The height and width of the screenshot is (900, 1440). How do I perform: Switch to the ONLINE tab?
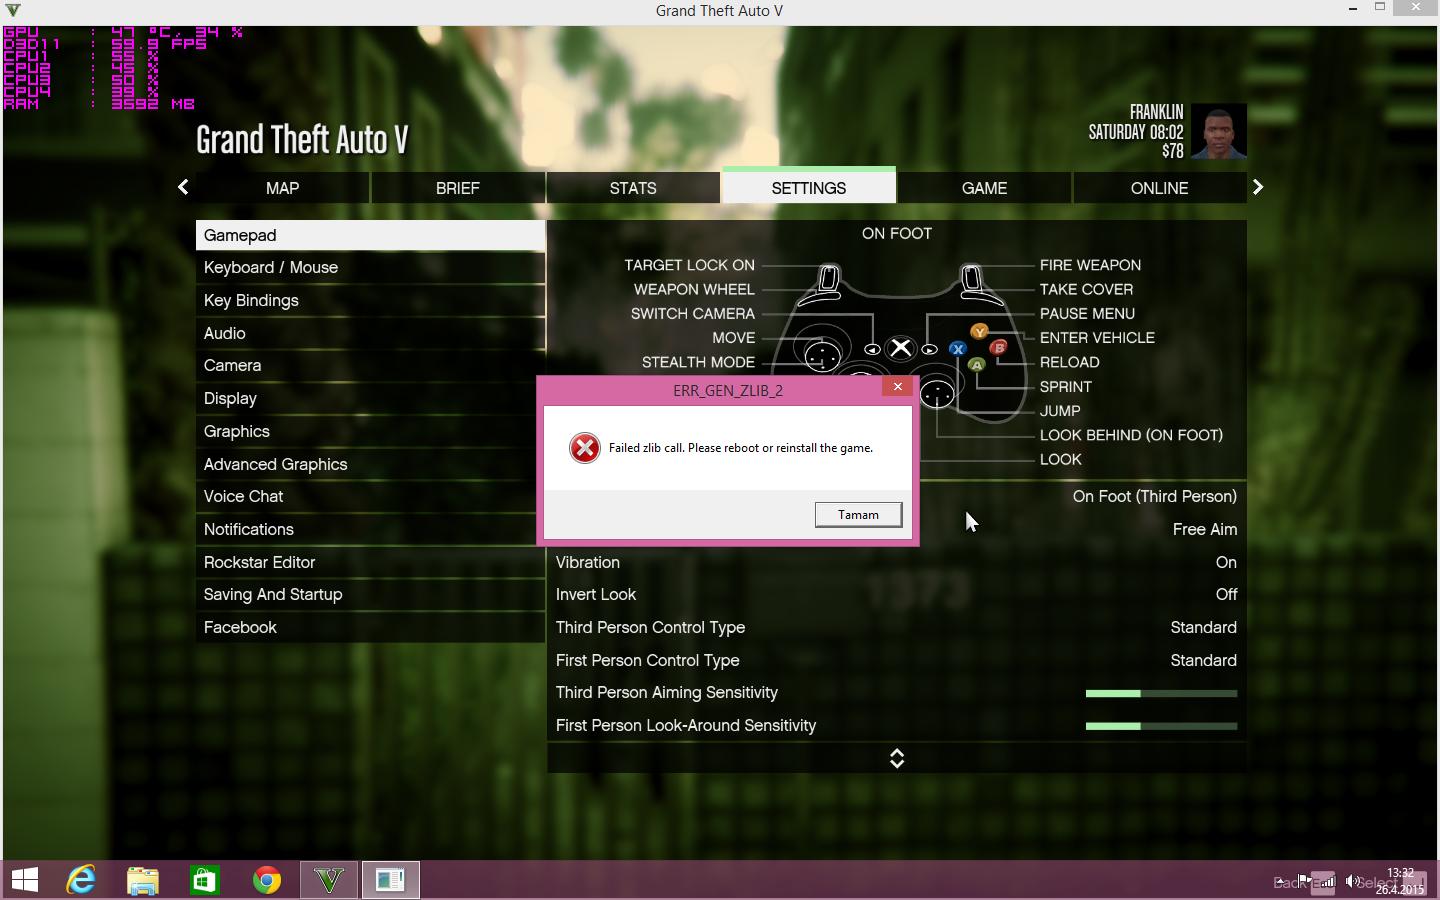coord(1159,187)
